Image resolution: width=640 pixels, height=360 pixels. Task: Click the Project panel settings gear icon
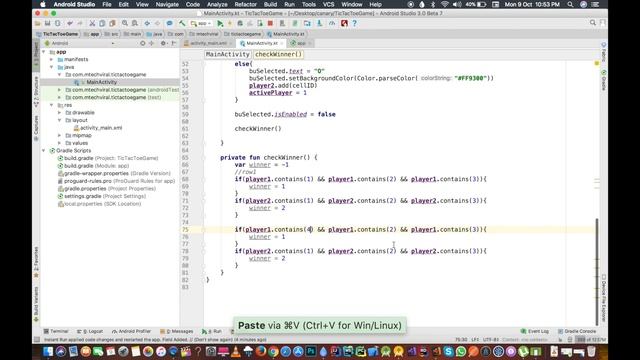[163, 43]
